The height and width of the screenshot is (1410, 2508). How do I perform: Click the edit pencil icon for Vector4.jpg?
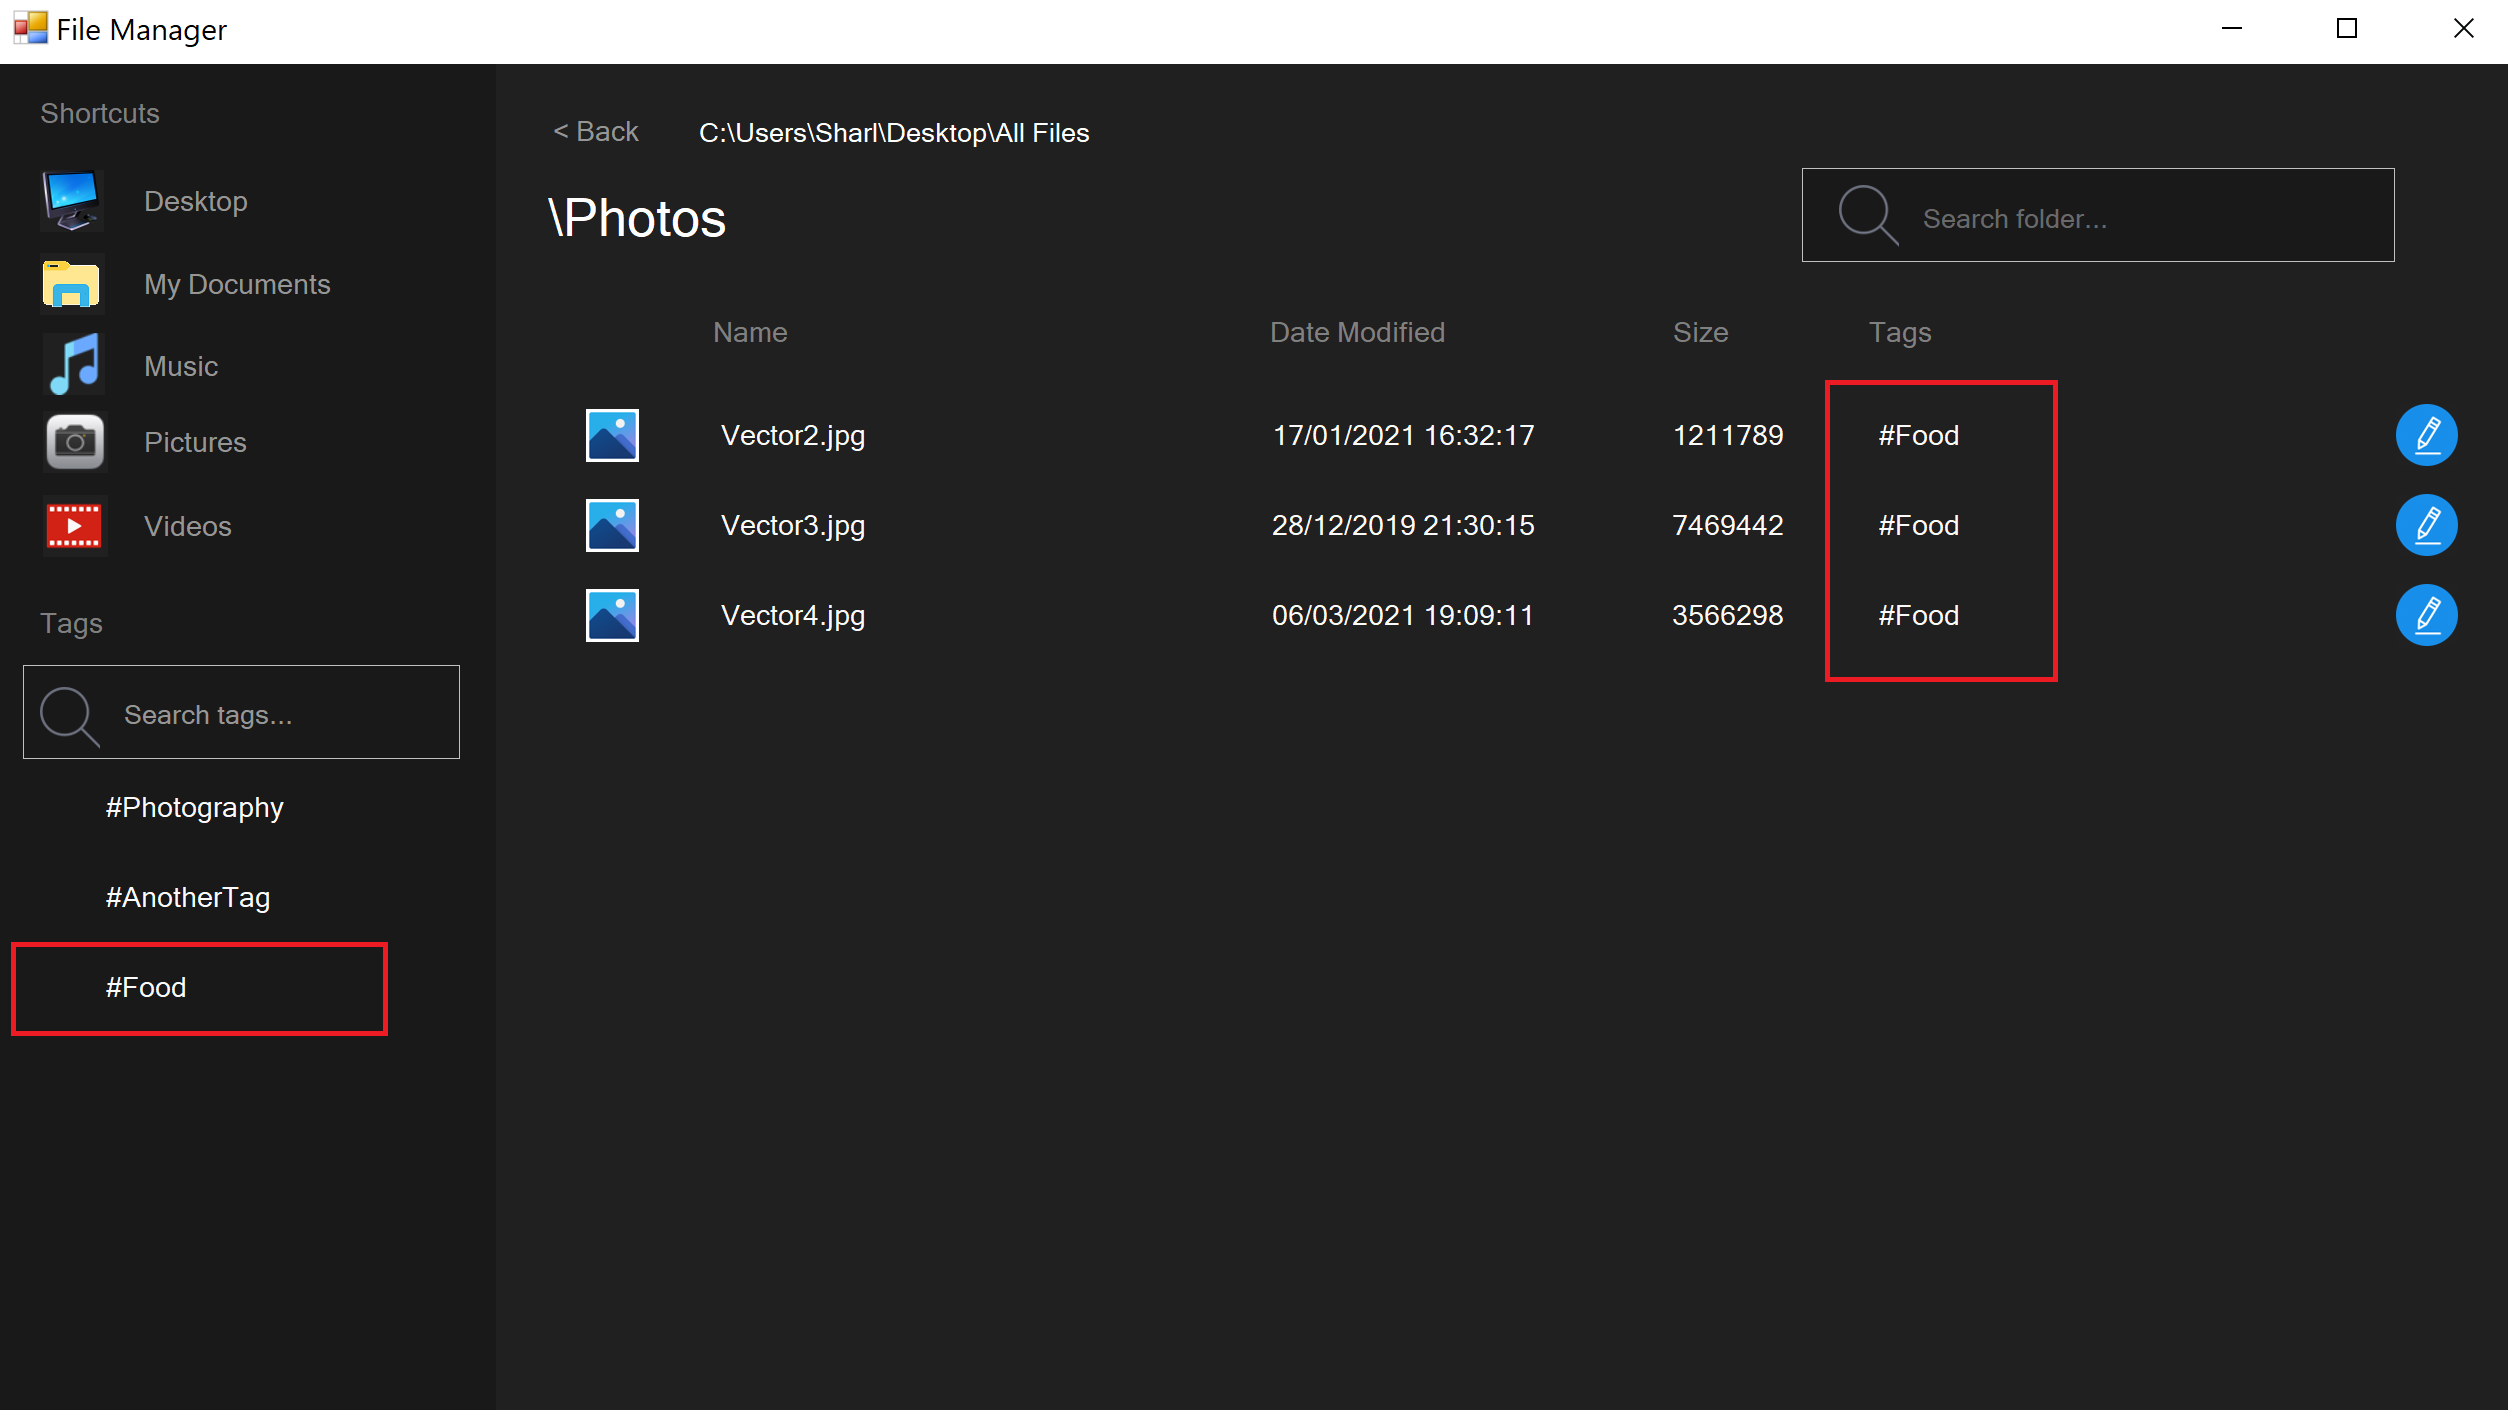click(x=2426, y=615)
